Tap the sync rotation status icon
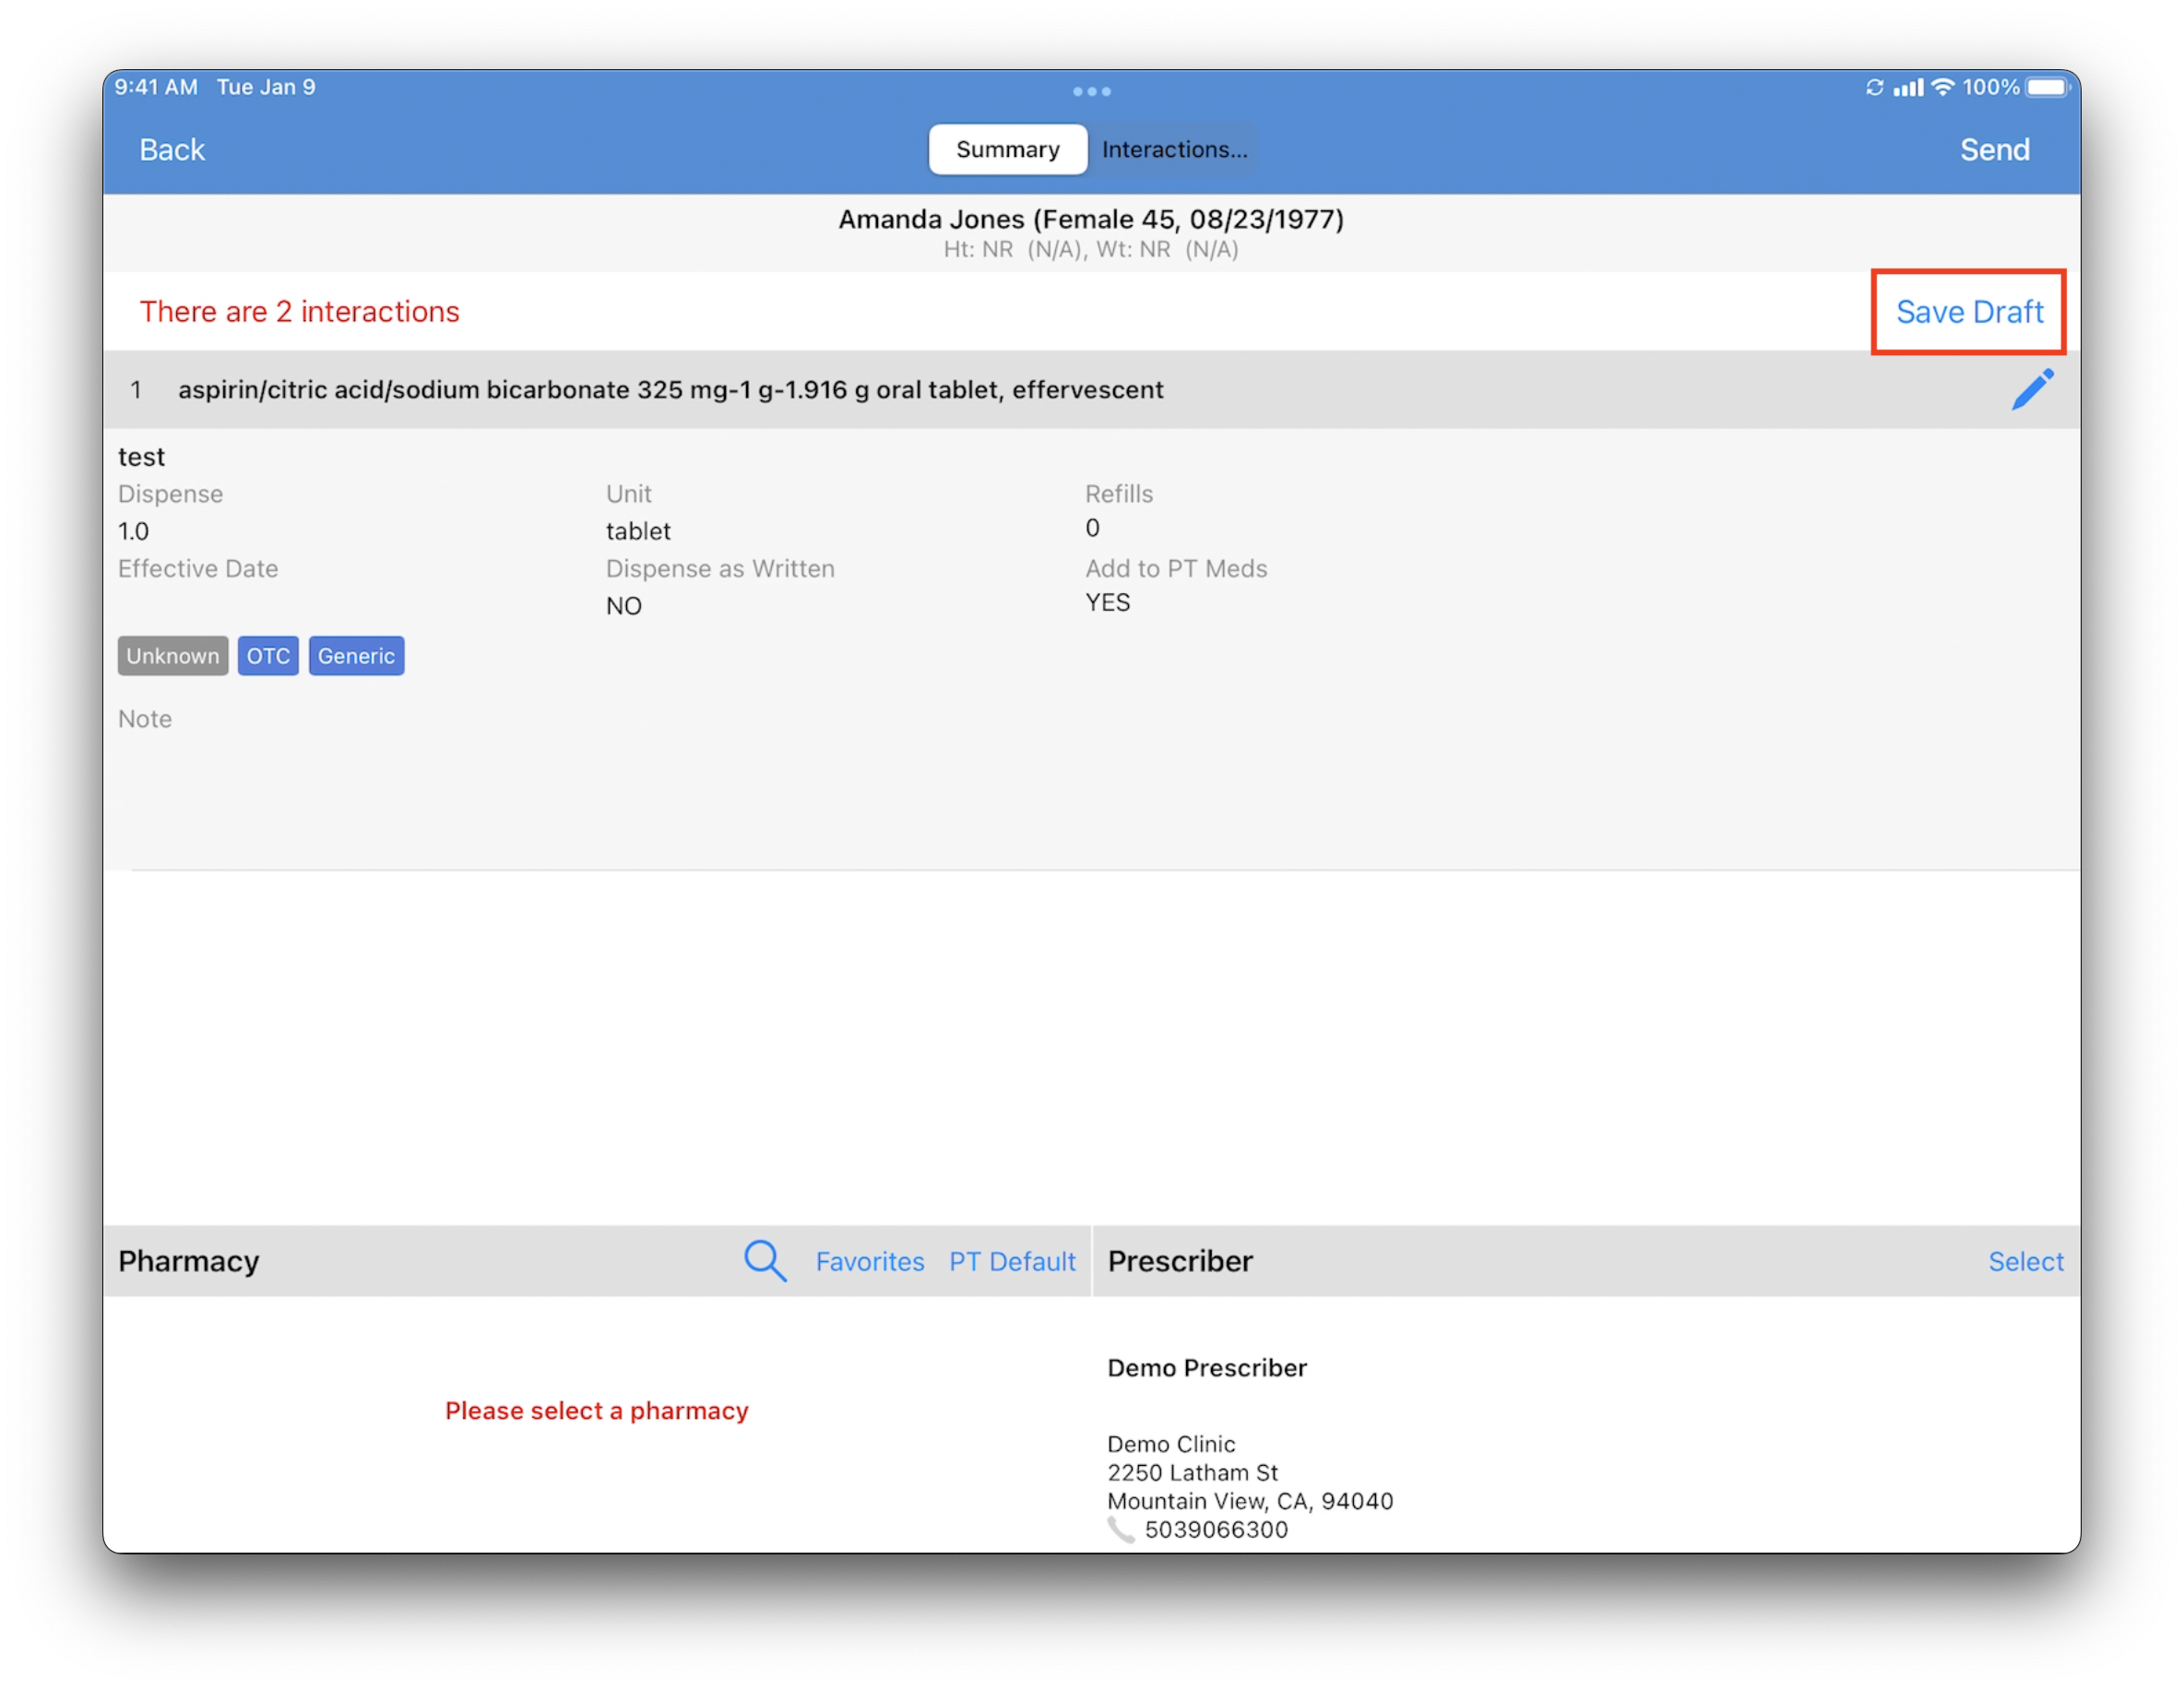This screenshot has height=1690, width=2184. (1874, 87)
